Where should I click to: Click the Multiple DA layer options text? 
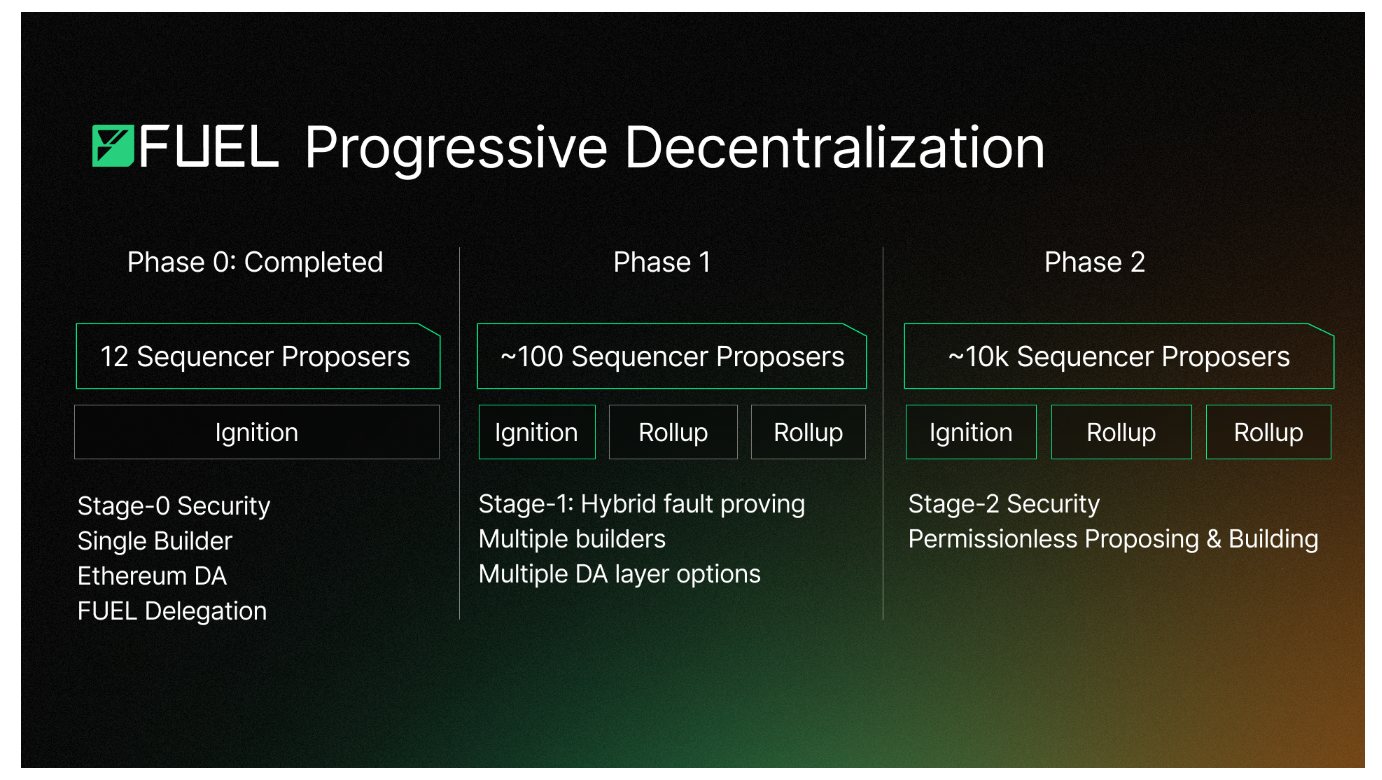[620, 574]
